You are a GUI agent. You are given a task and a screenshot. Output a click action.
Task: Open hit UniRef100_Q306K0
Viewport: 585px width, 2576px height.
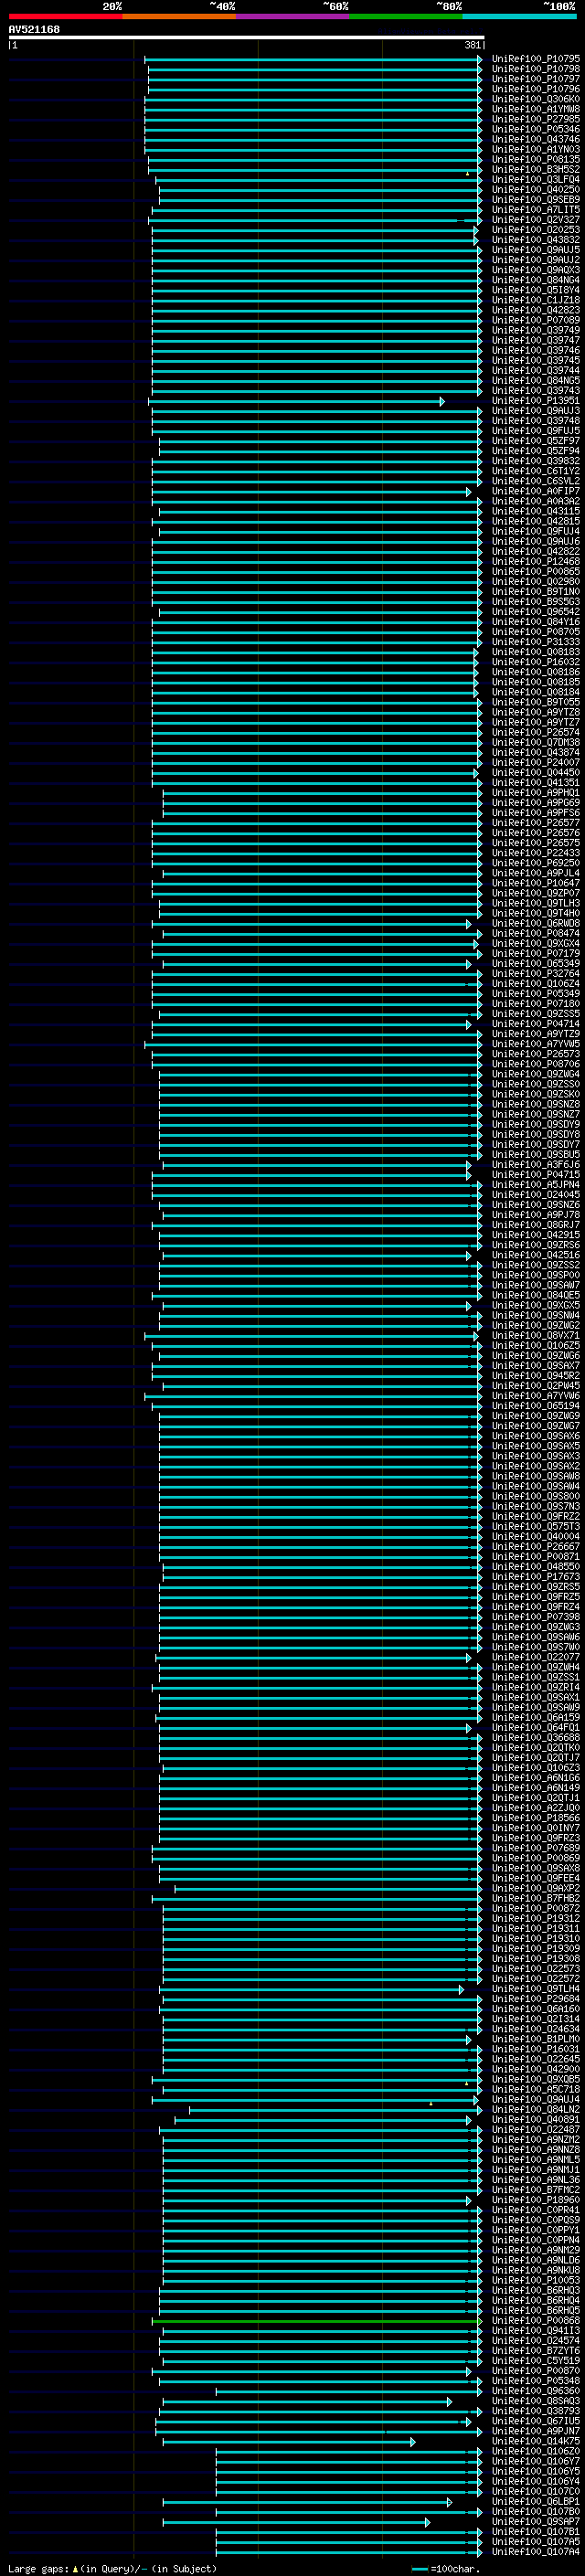535,99
